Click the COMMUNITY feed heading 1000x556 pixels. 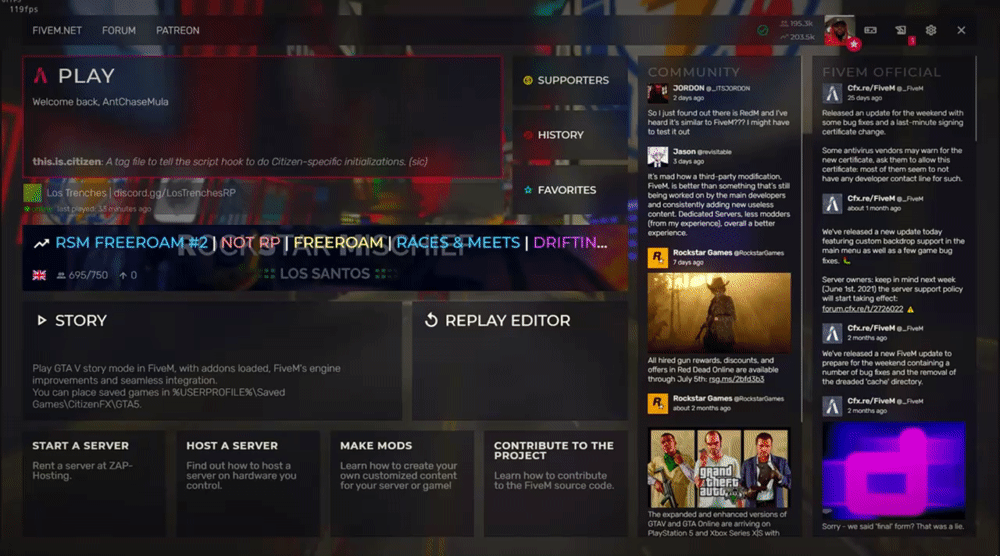pyautogui.click(x=693, y=73)
